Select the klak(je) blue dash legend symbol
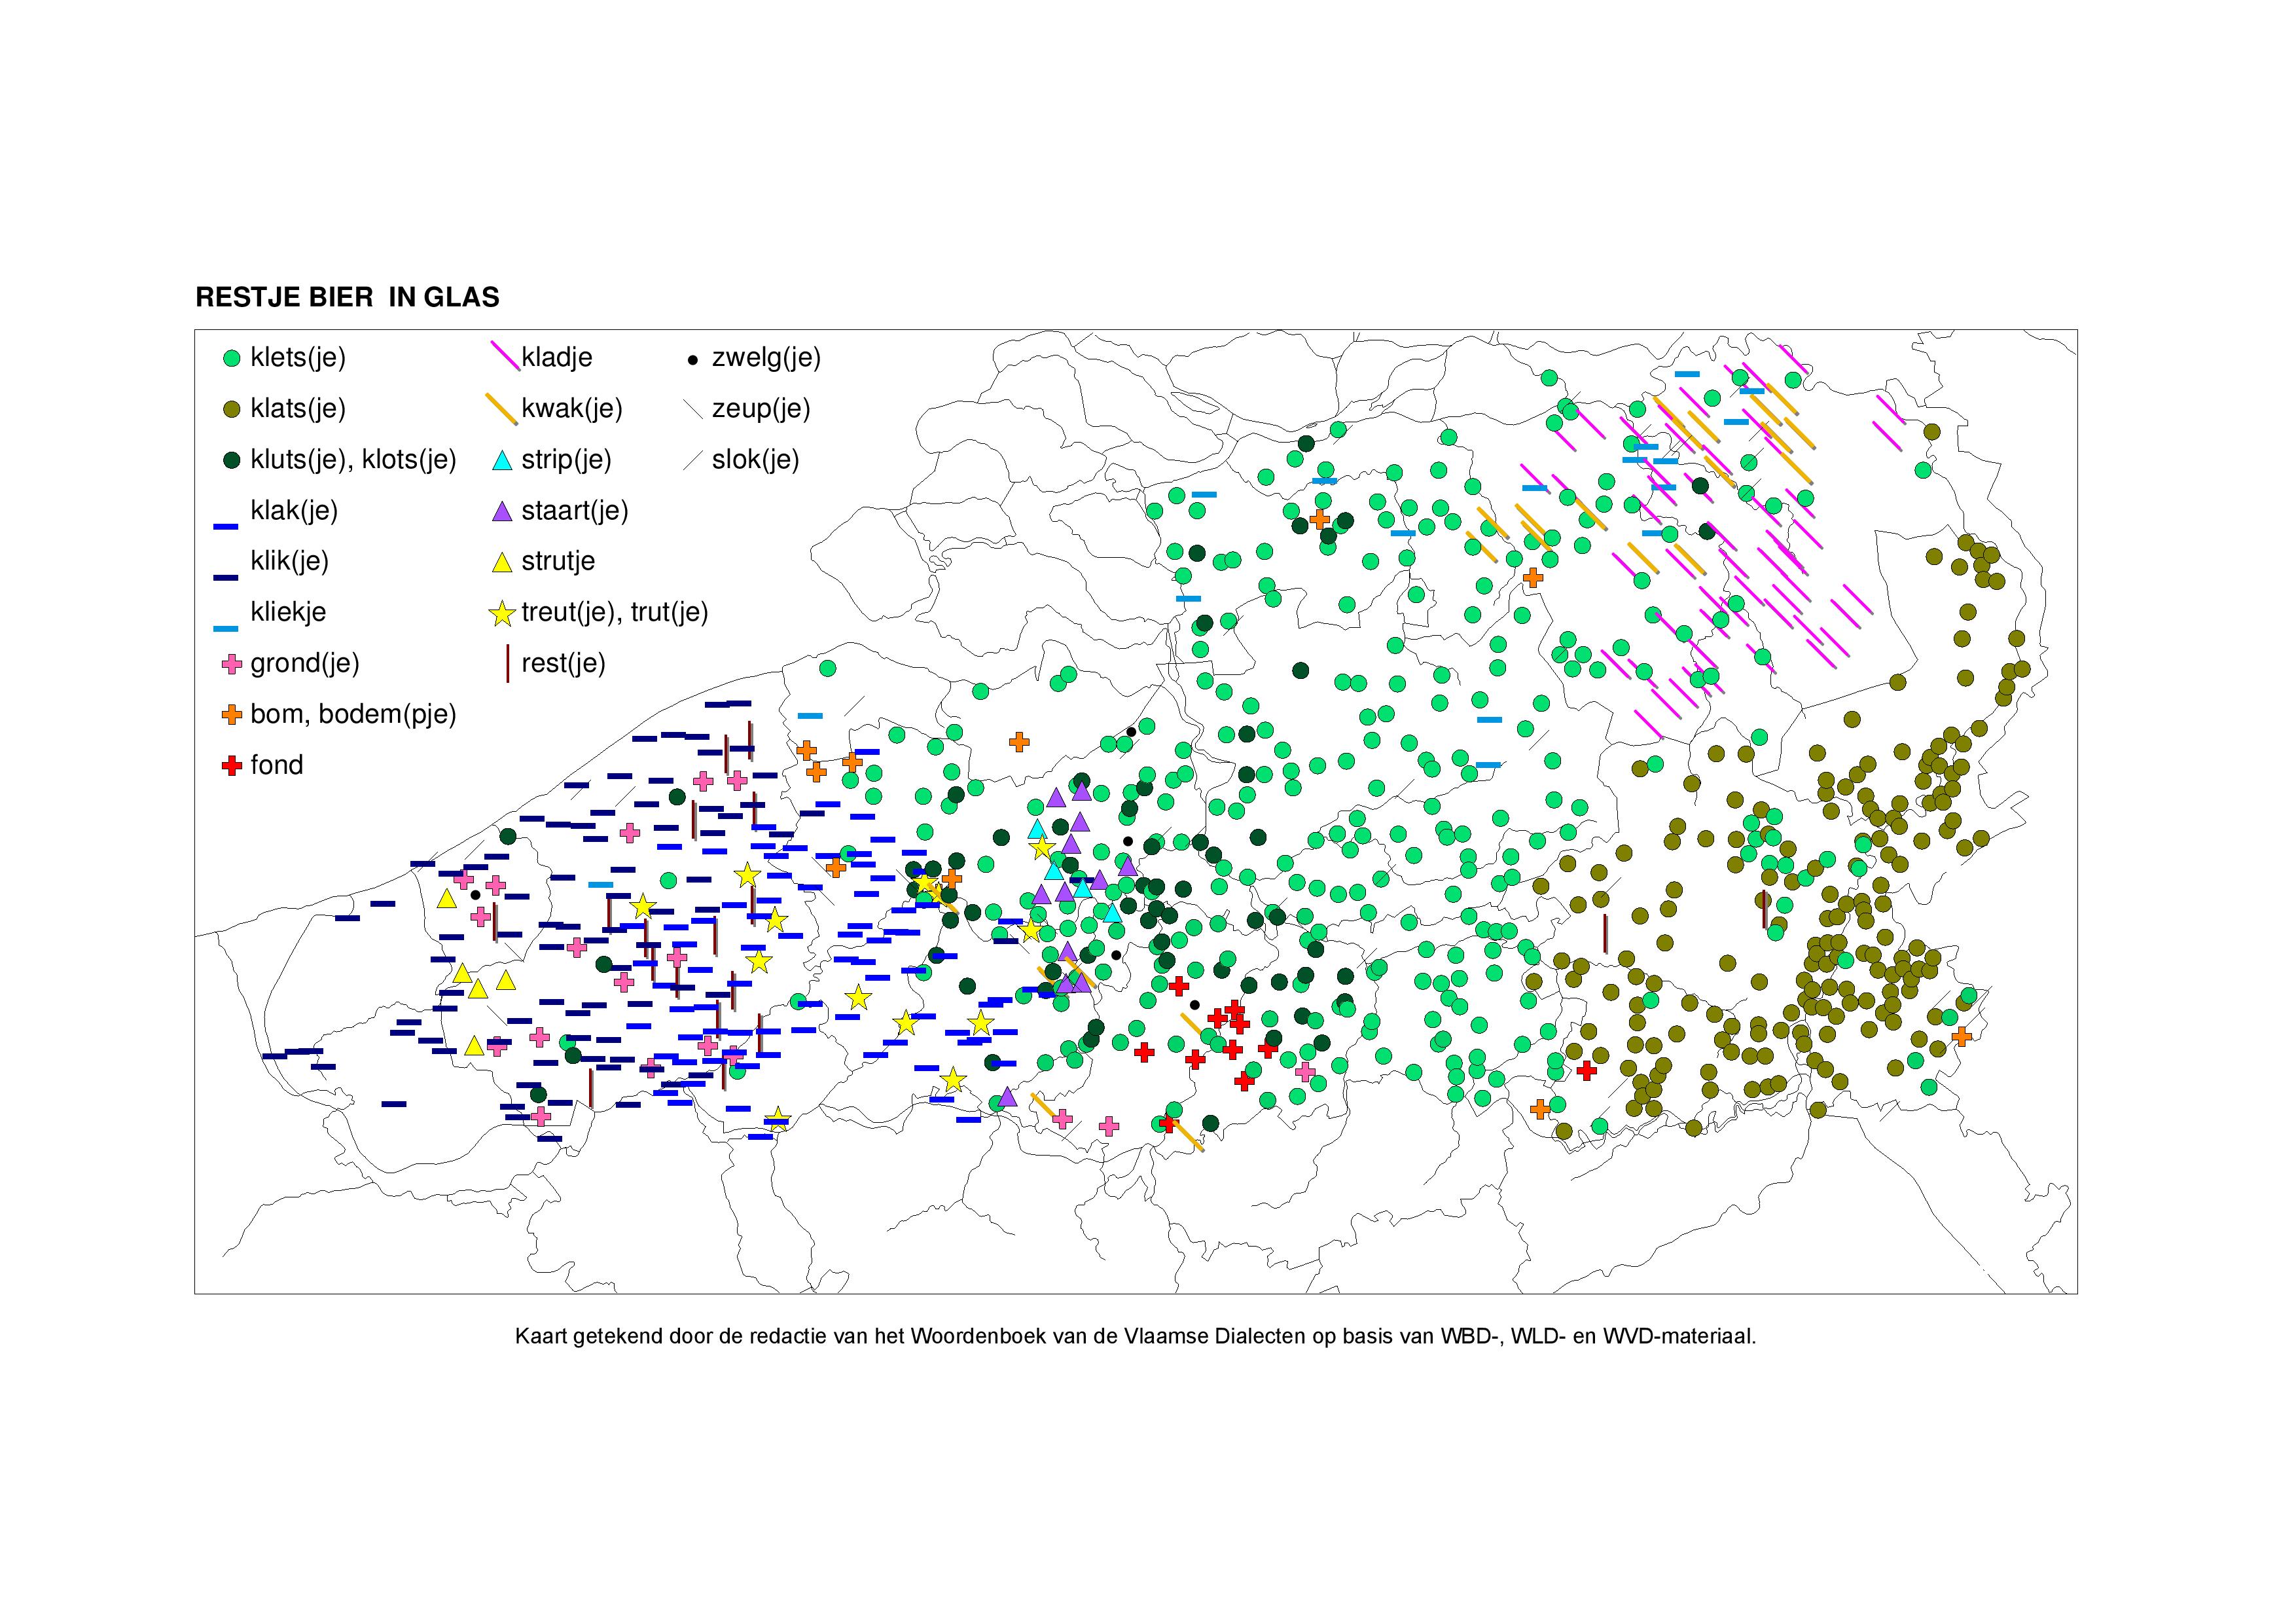This screenshot has width=2296, height=1623. click(x=226, y=526)
